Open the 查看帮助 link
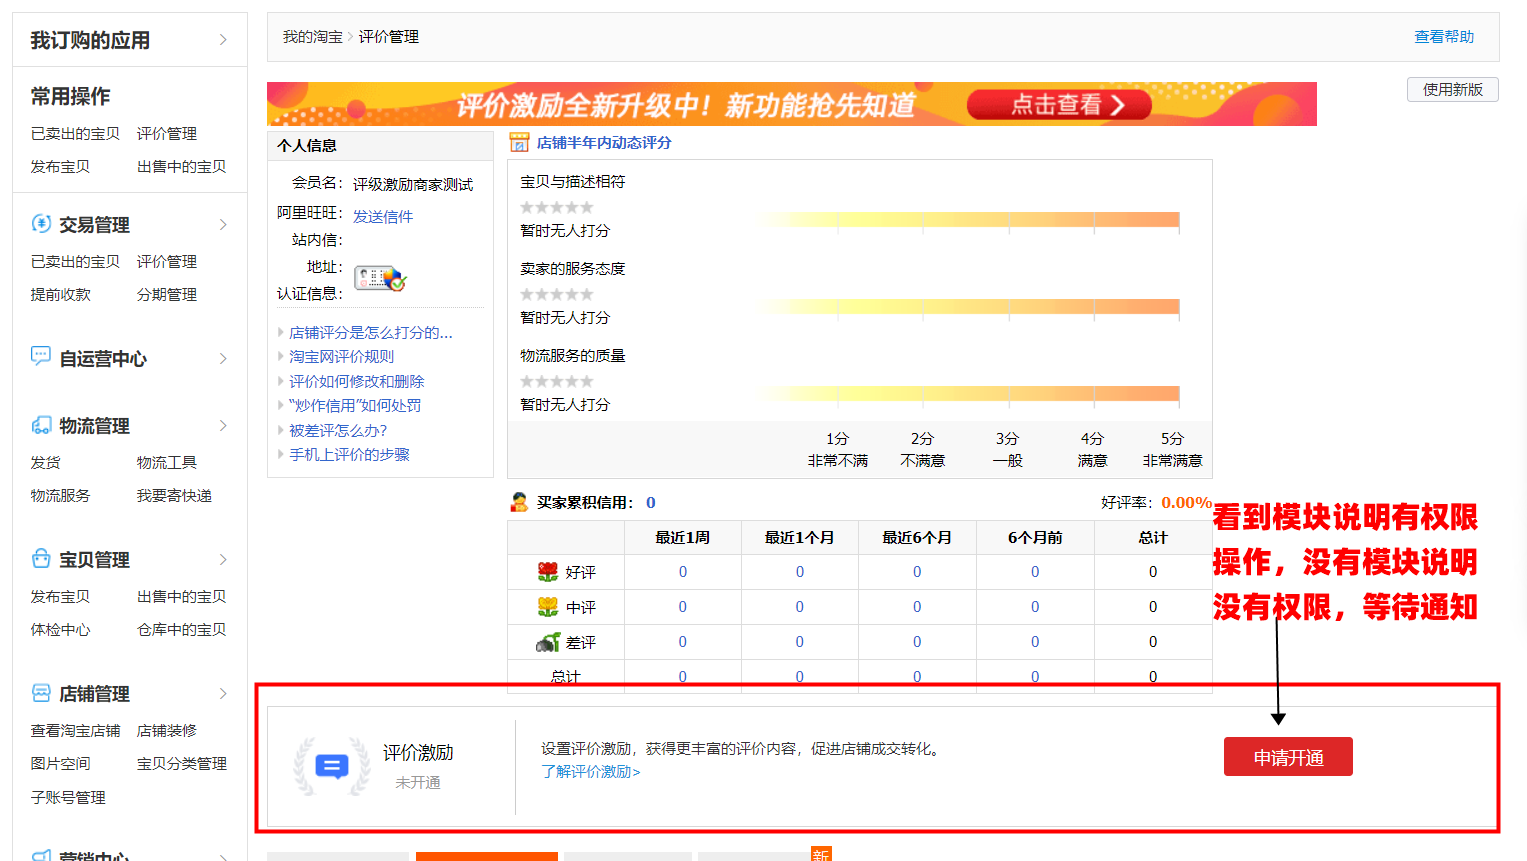The height and width of the screenshot is (861, 1527). [1444, 36]
